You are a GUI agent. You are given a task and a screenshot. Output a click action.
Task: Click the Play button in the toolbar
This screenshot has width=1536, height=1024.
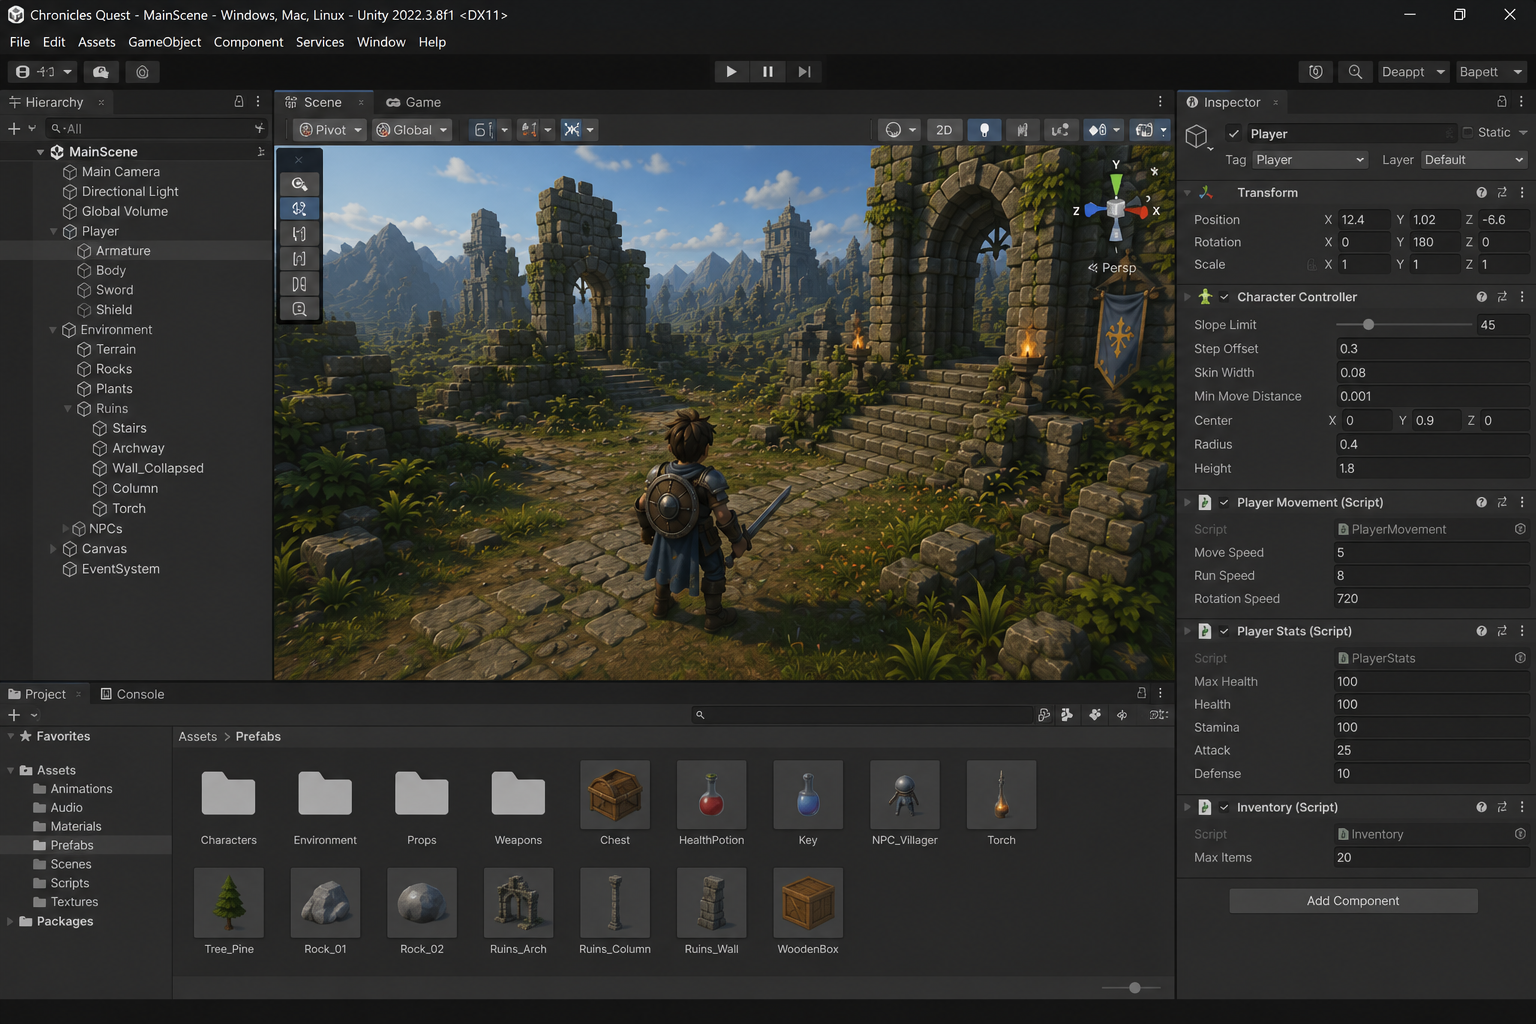(x=731, y=72)
